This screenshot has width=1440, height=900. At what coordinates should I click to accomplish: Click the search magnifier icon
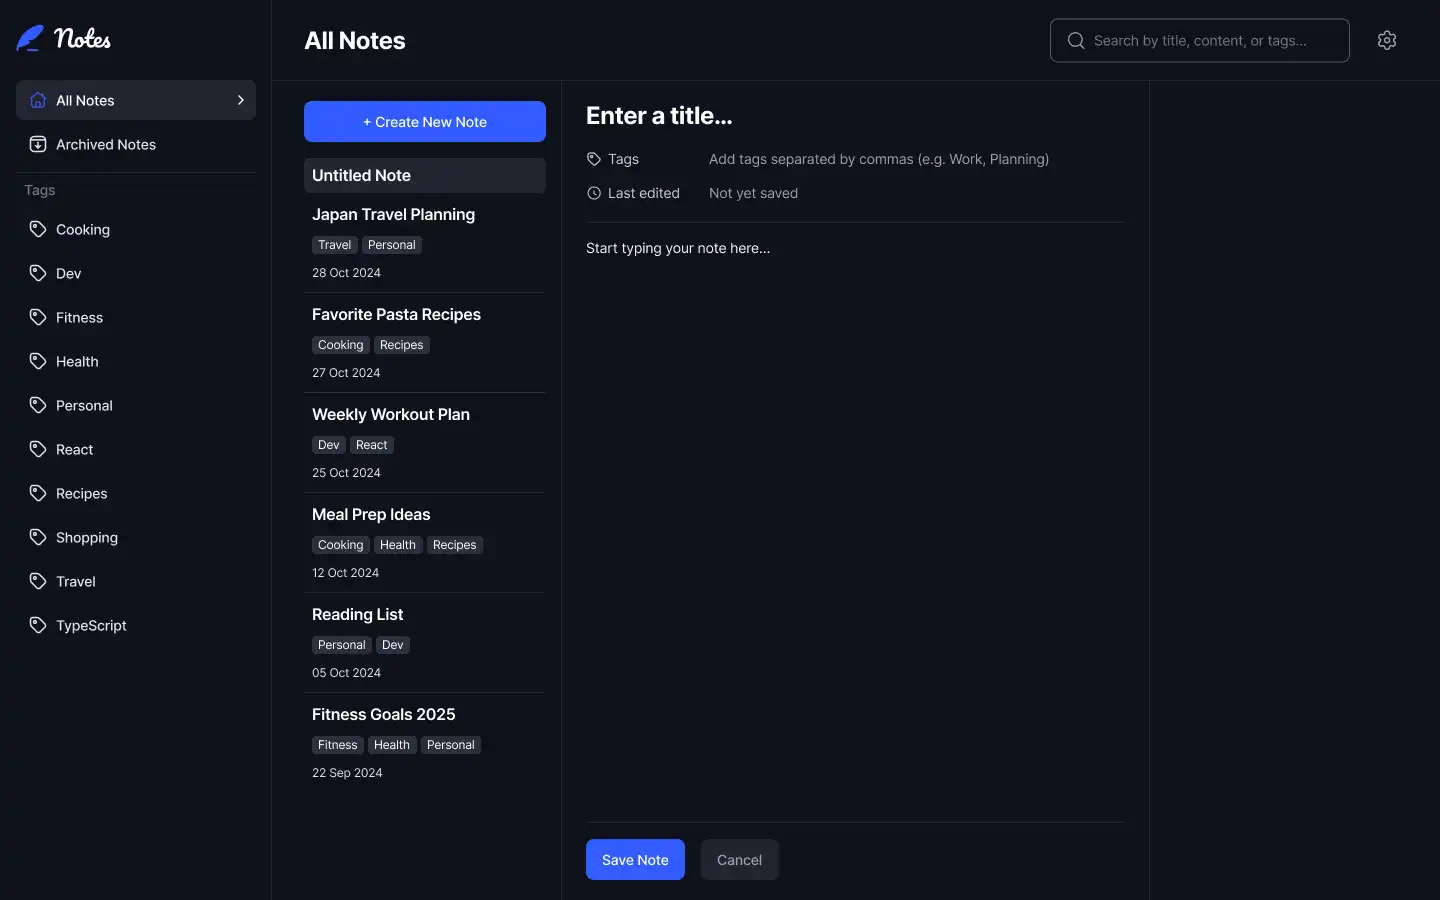click(x=1076, y=40)
